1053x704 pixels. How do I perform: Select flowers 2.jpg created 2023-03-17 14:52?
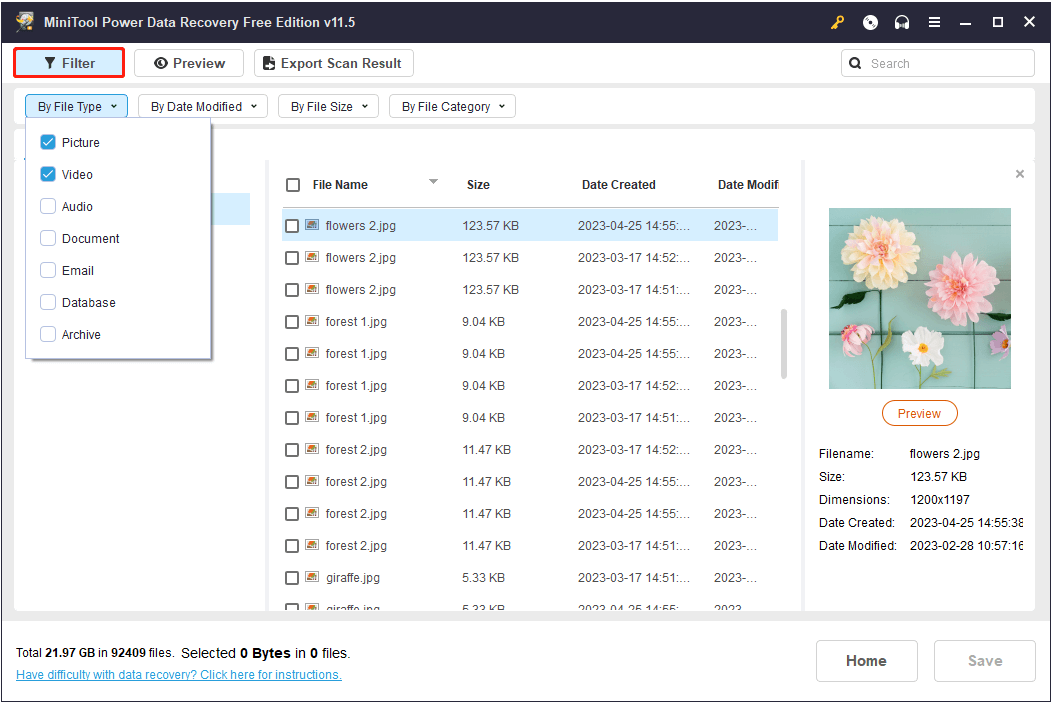click(x=530, y=258)
